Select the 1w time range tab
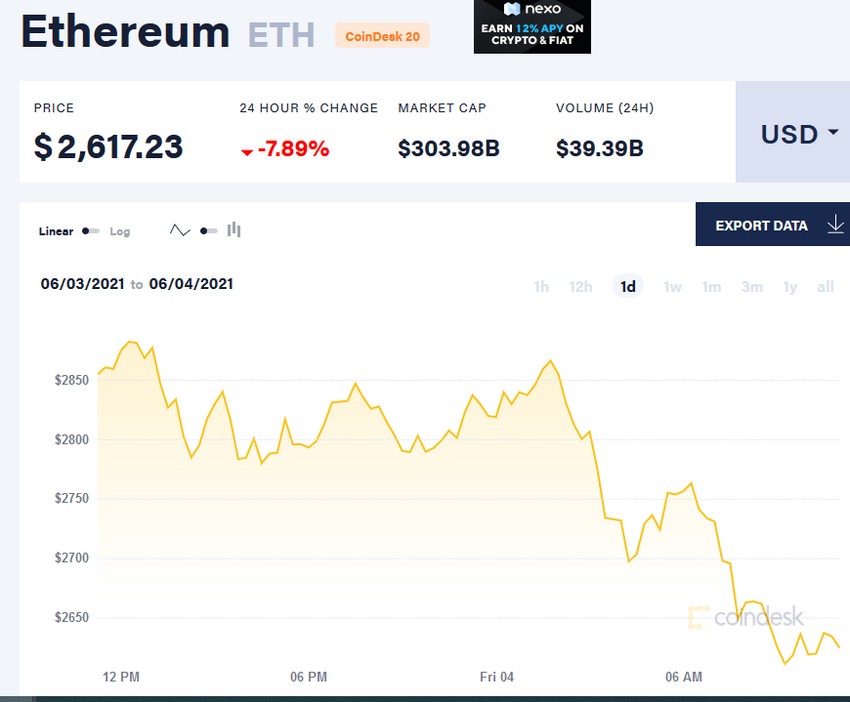850x702 pixels. coord(672,287)
